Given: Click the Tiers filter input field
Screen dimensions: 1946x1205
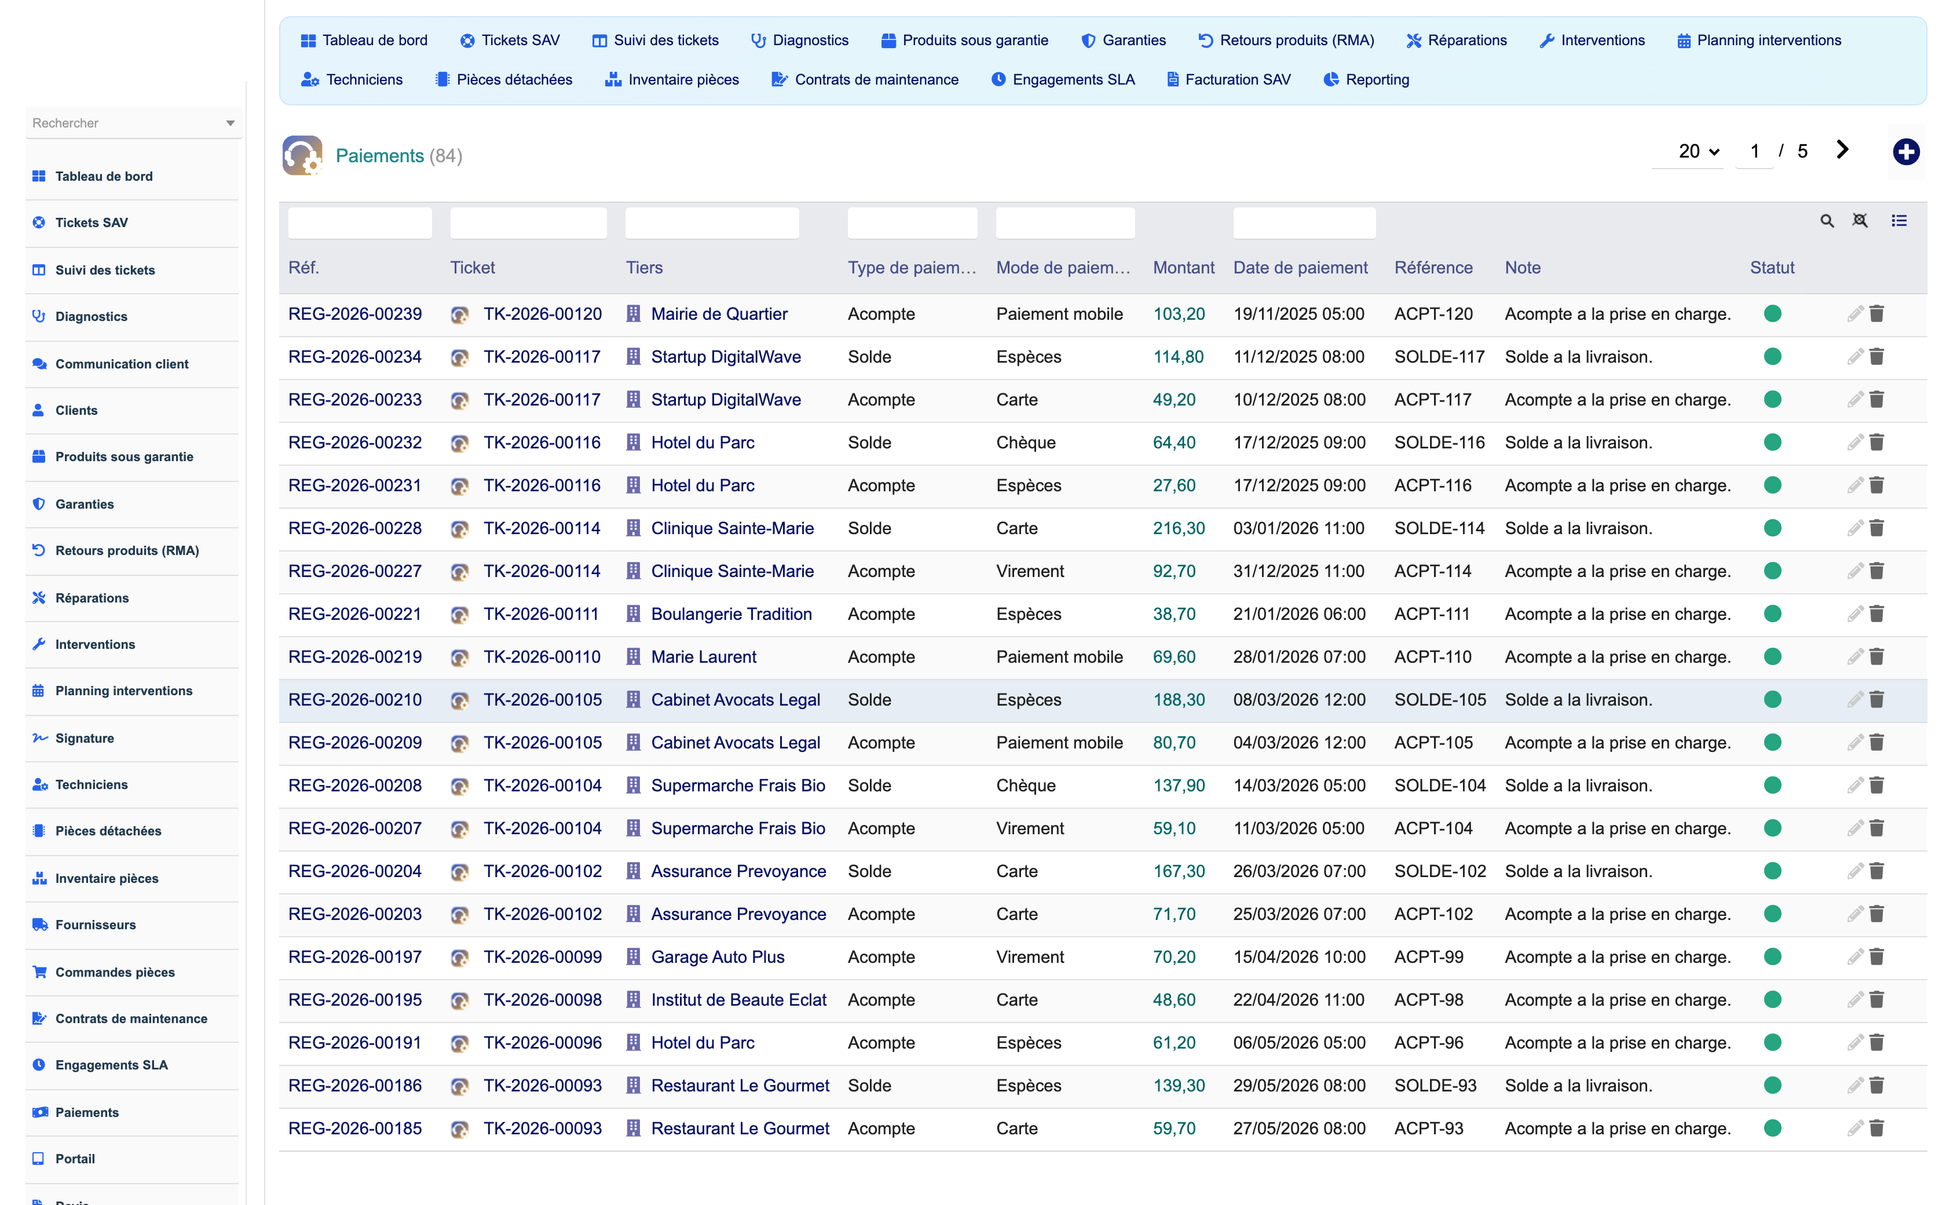Looking at the screenshot, I should (x=712, y=222).
